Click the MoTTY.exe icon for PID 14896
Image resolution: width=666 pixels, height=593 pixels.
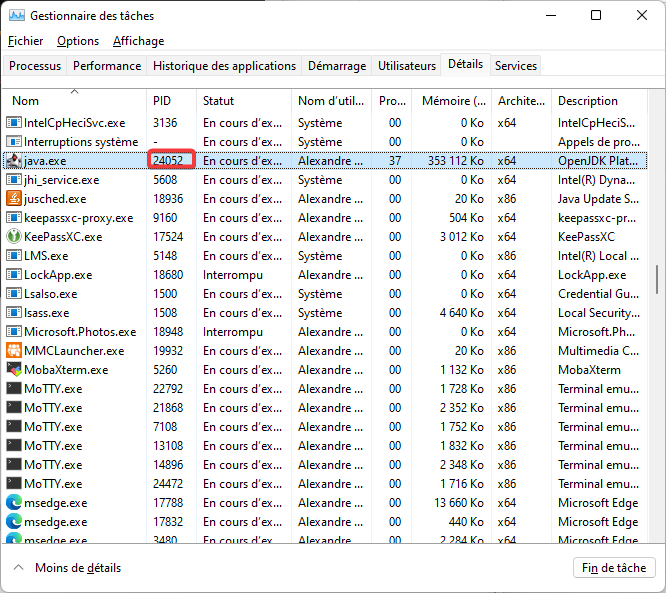(x=14, y=464)
